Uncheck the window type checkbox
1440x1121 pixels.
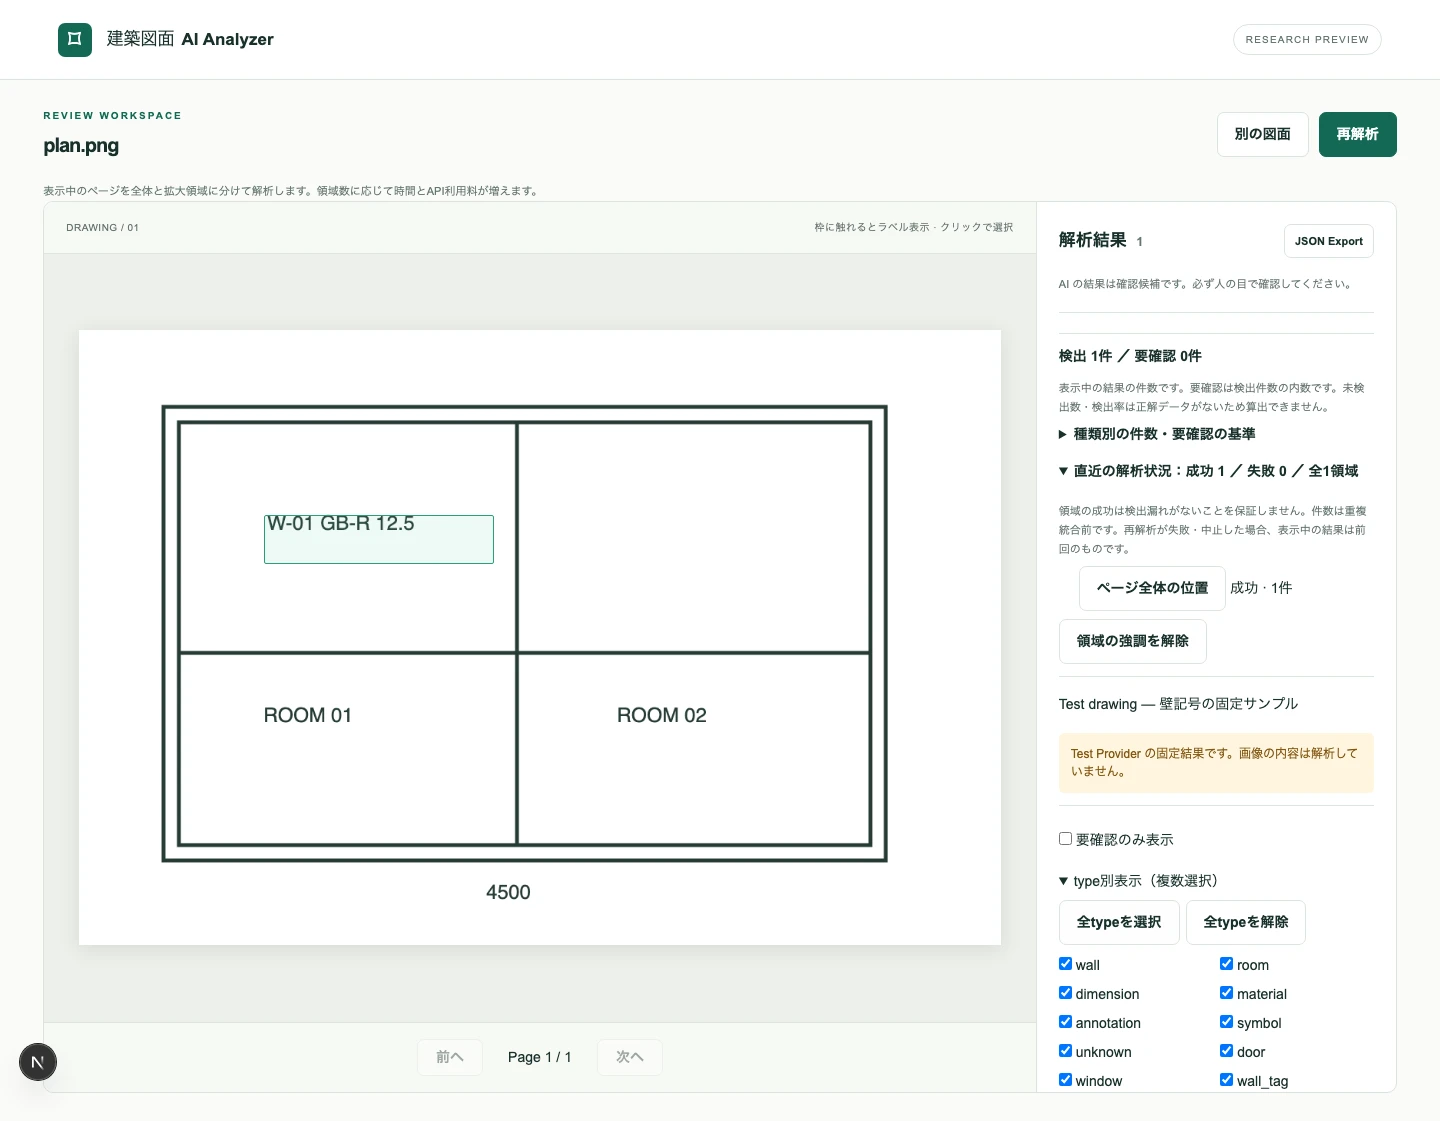click(x=1065, y=1080)
